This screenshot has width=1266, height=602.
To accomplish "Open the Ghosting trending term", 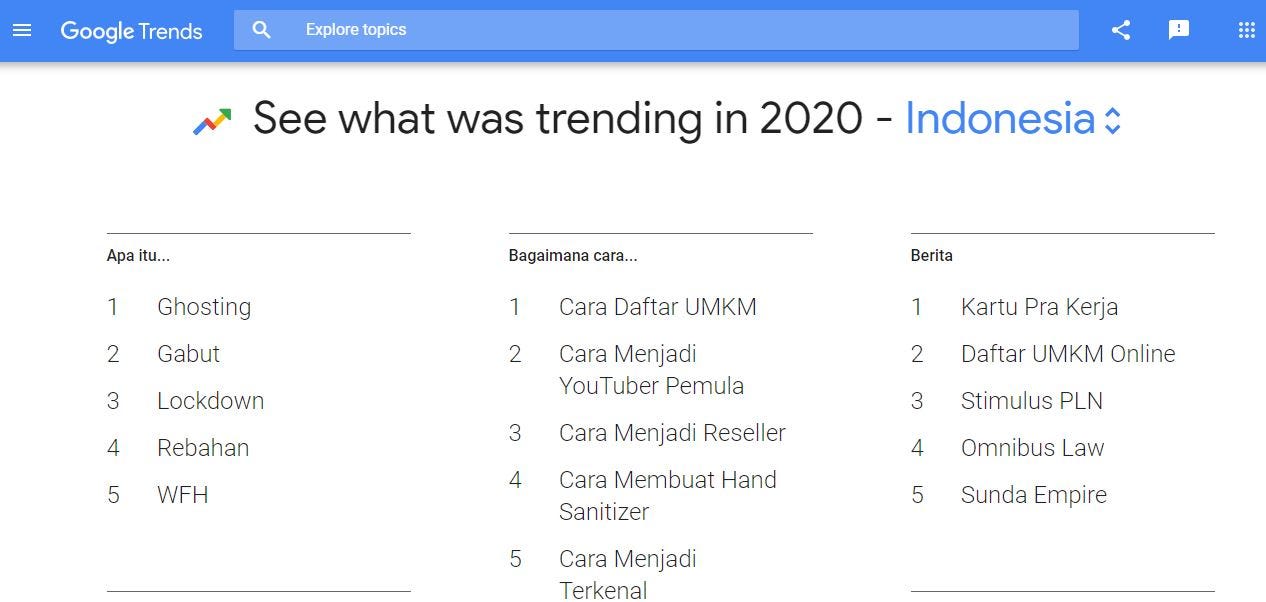I will (204, 307).
